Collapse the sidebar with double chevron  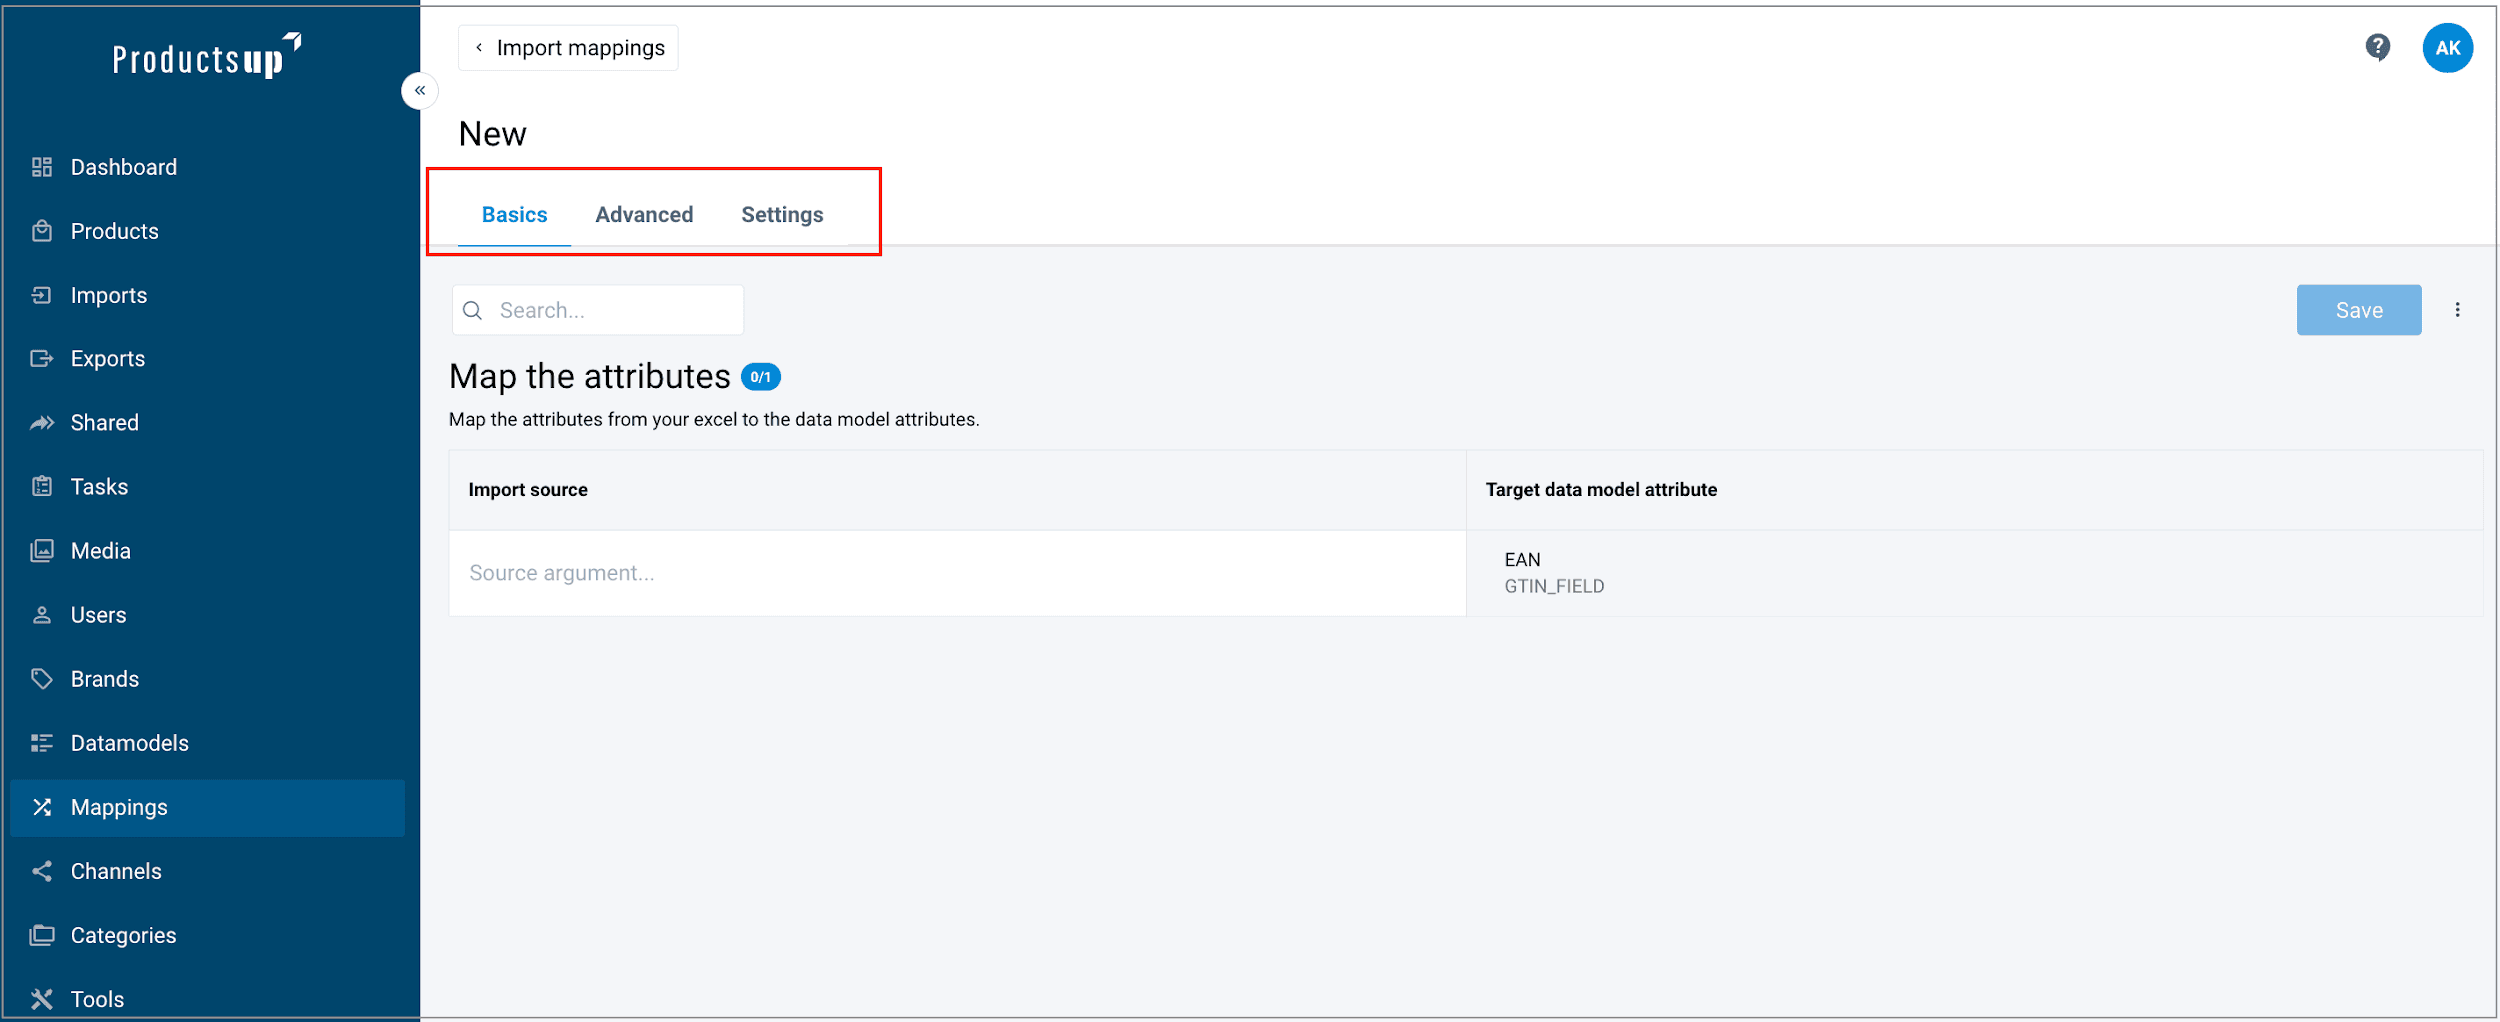pyautogui.click(x=420, y=91)
